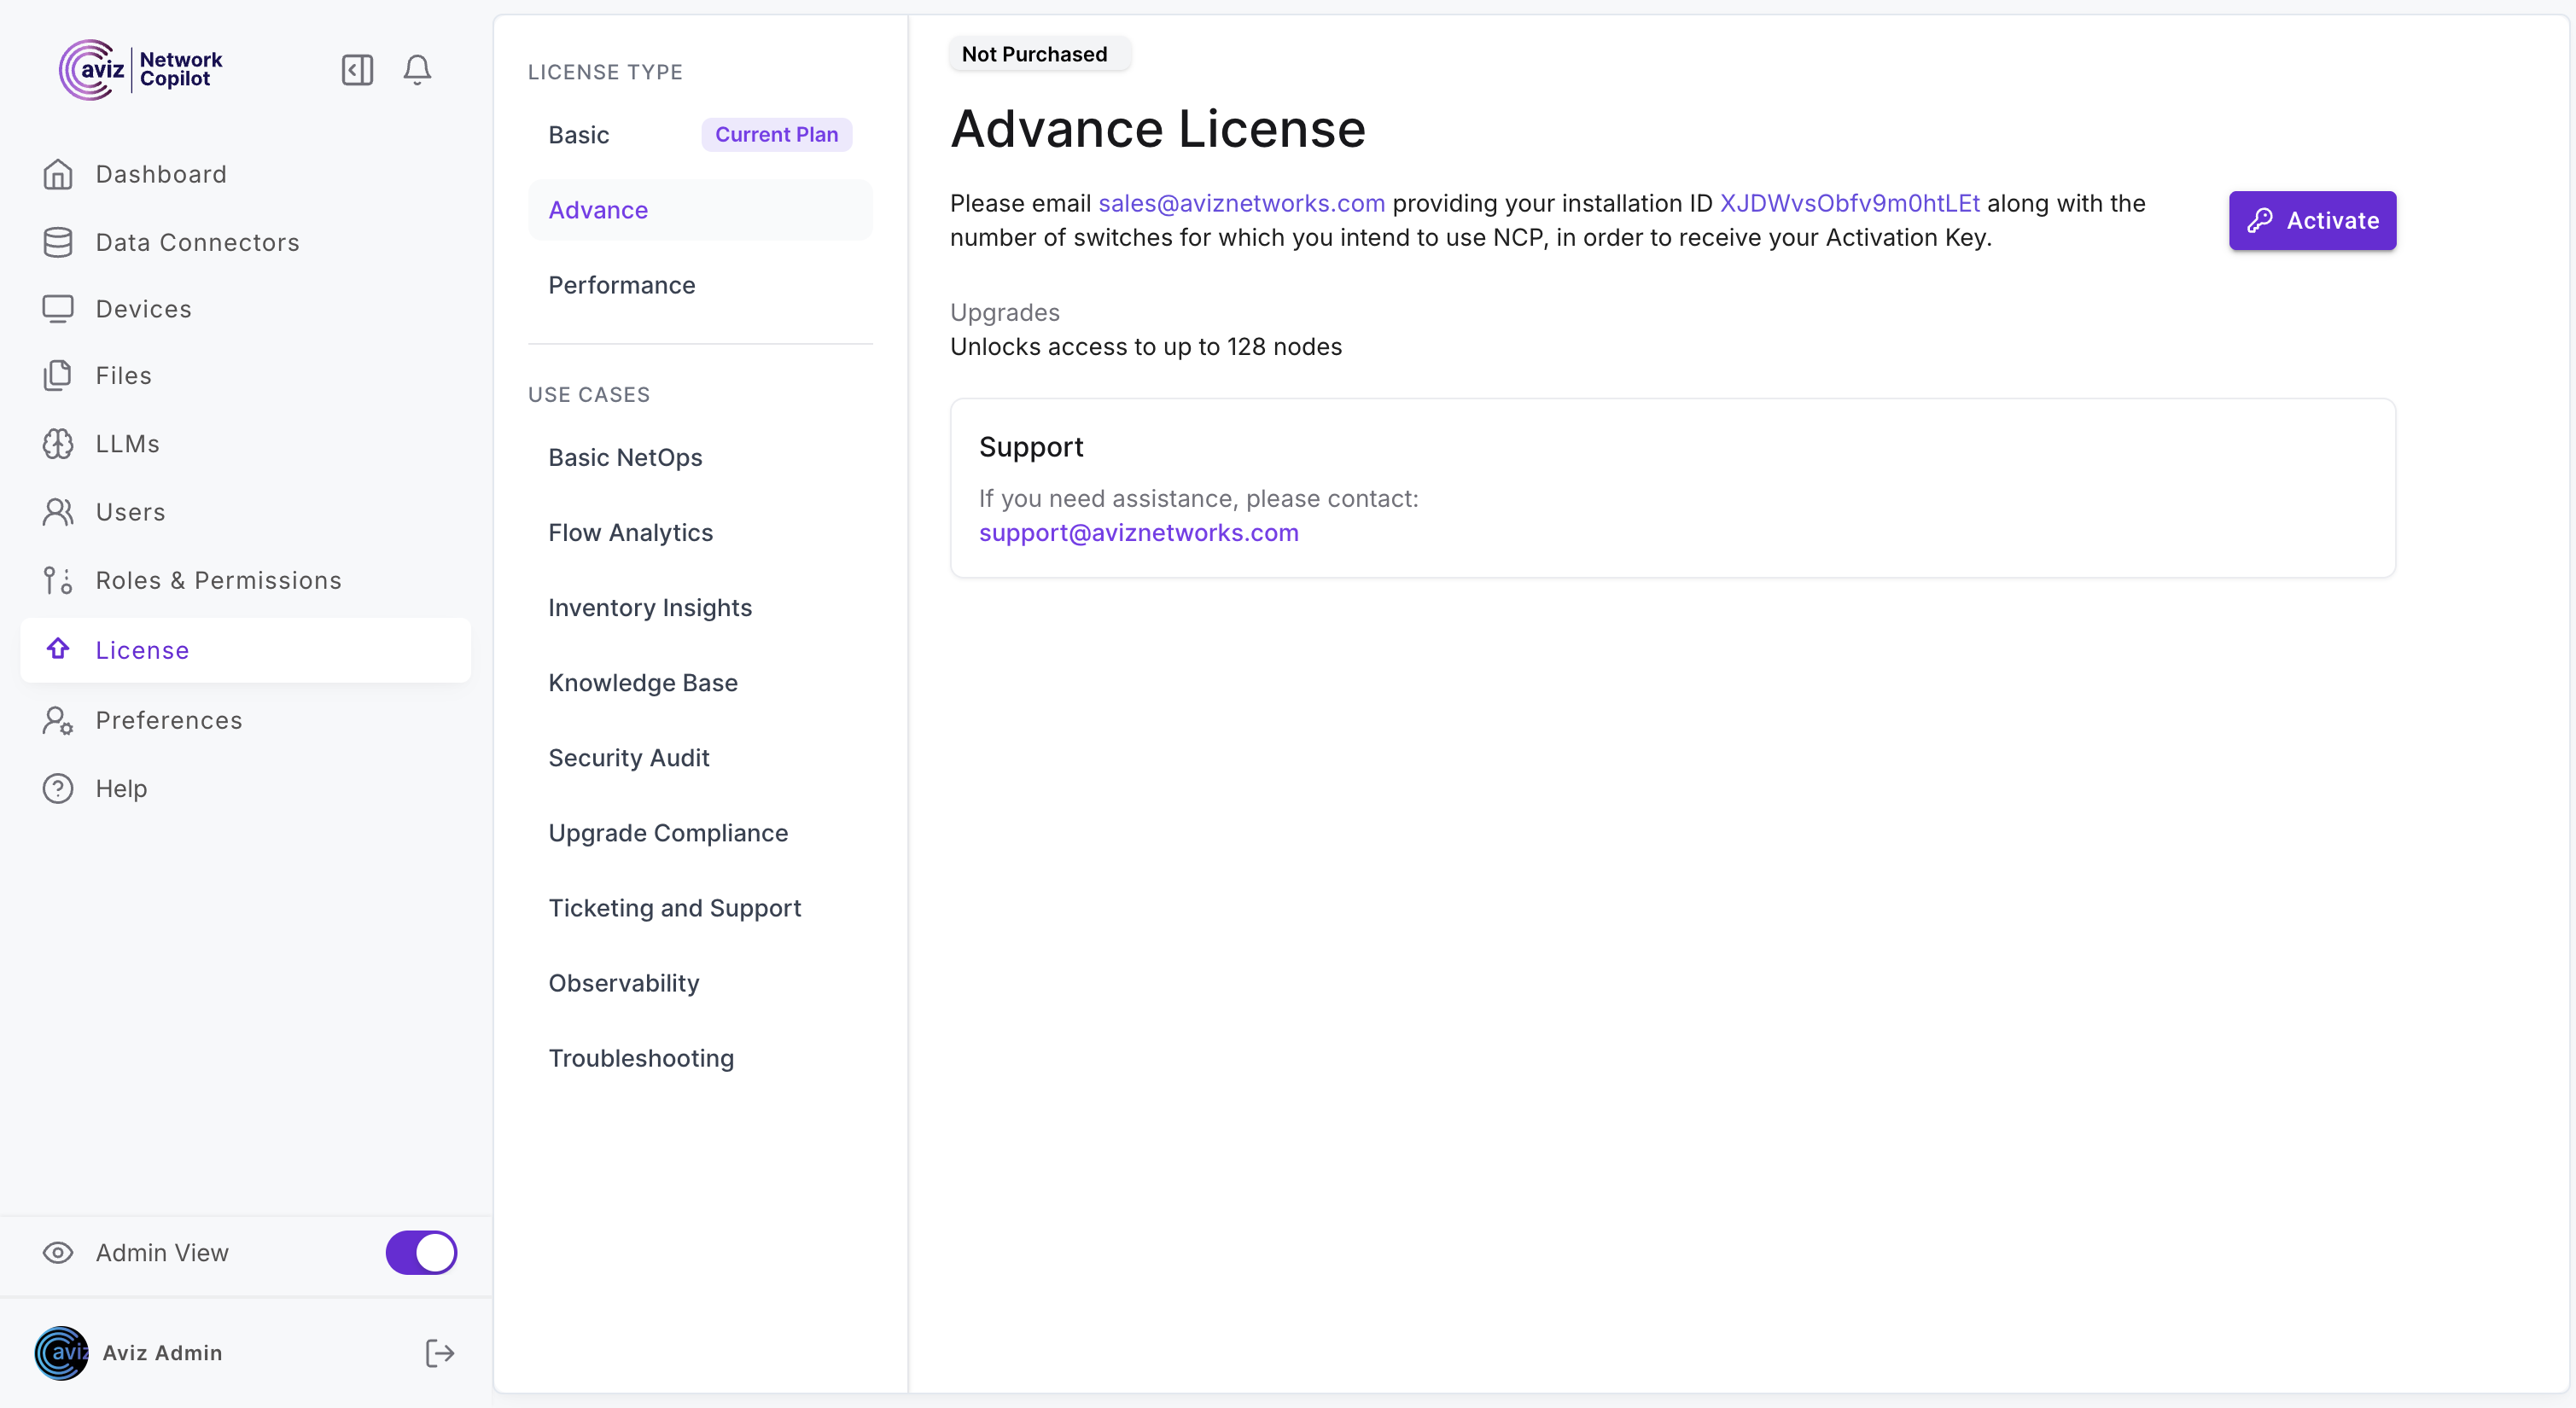Click the support@aviznetworks.com link
The height and width of the screenshot is (1408, 2576).
click(1138, 532)
